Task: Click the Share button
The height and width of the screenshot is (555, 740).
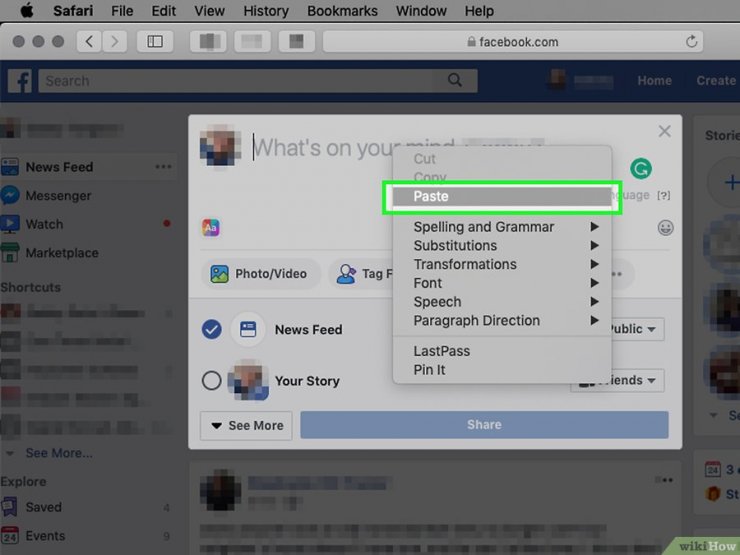Action: (484, 425)
